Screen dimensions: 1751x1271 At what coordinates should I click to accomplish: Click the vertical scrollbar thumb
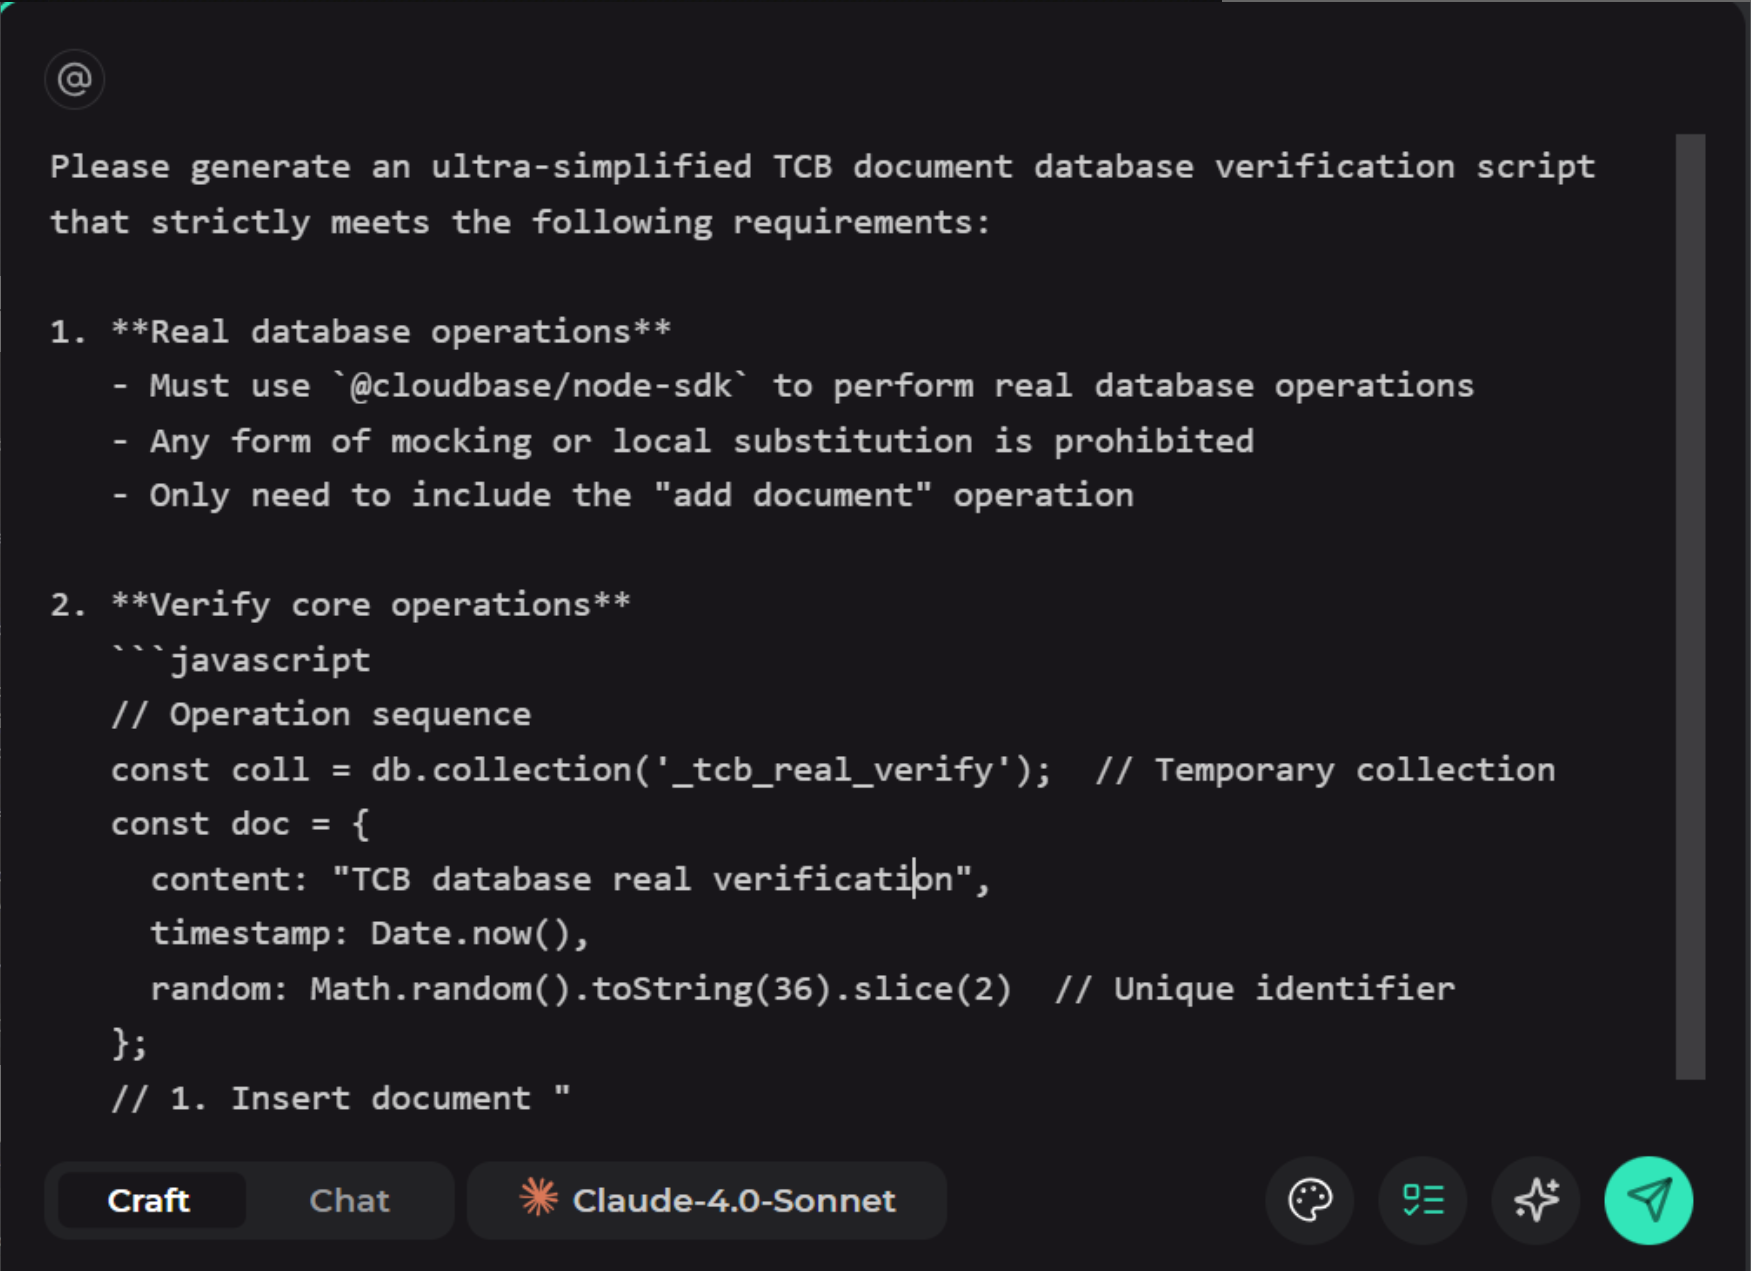(1690, 600)
